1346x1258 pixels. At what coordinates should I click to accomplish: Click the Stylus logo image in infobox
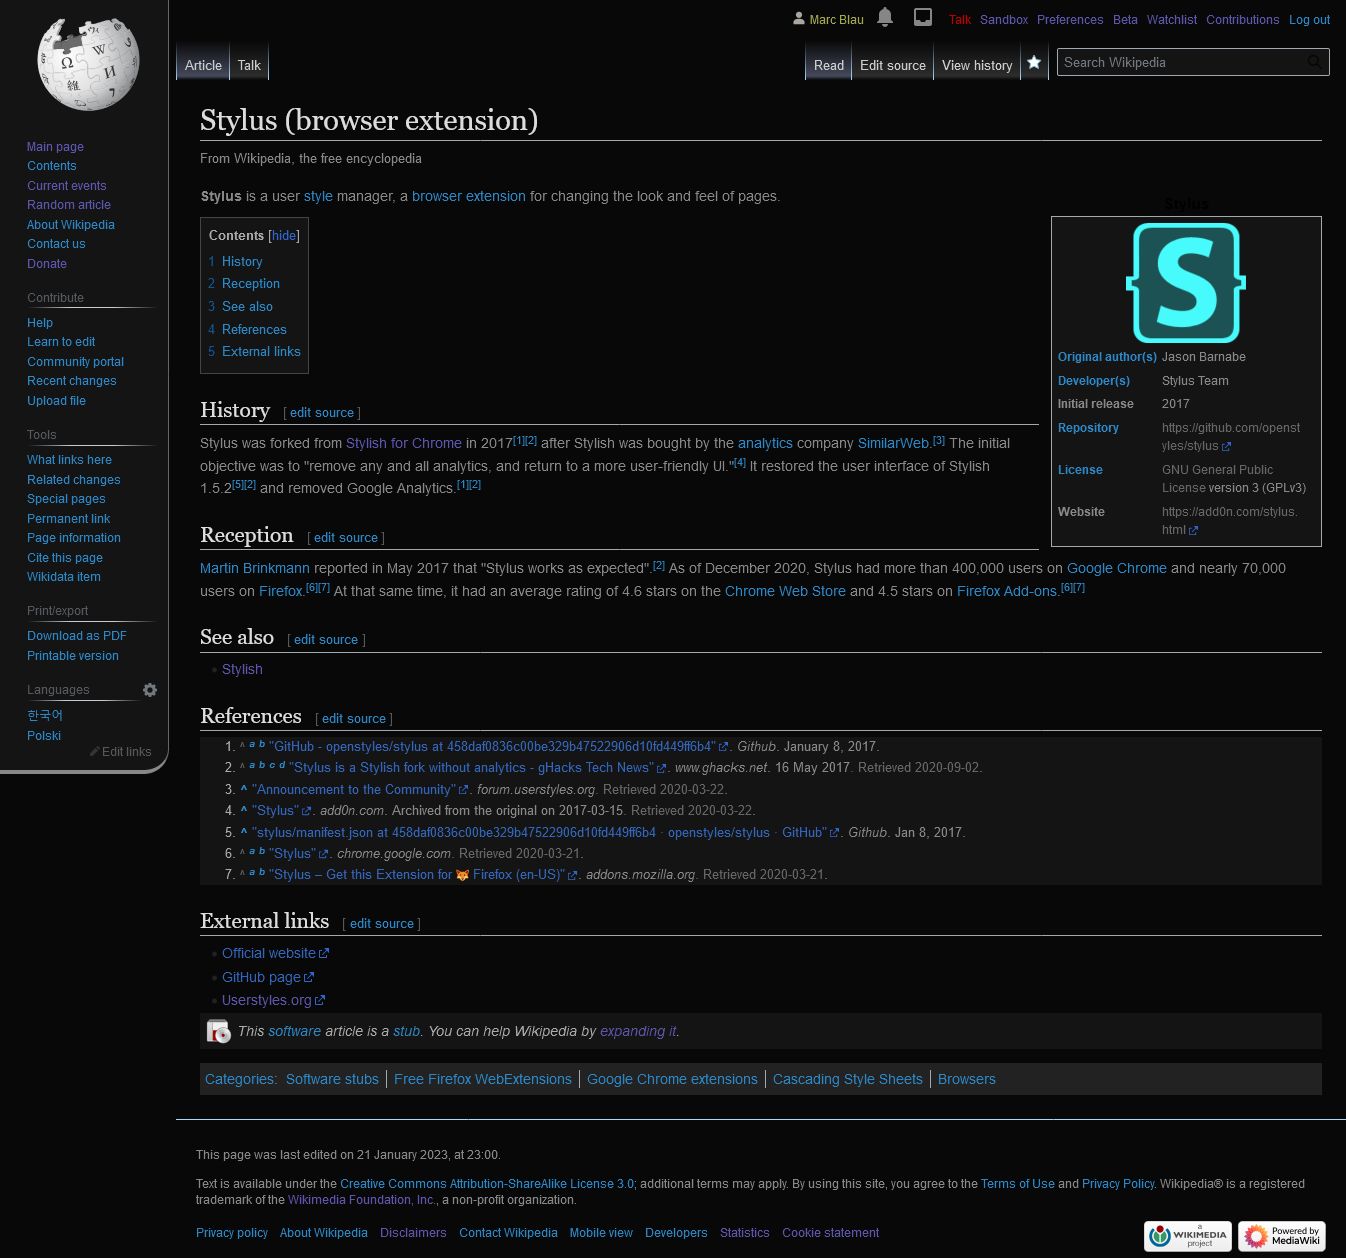[1186, 283]
